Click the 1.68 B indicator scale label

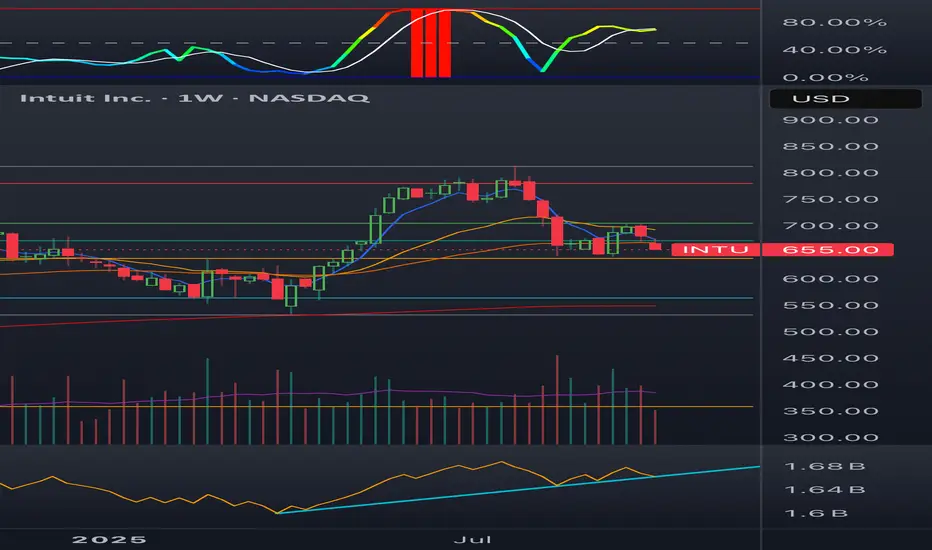point(825,466)
